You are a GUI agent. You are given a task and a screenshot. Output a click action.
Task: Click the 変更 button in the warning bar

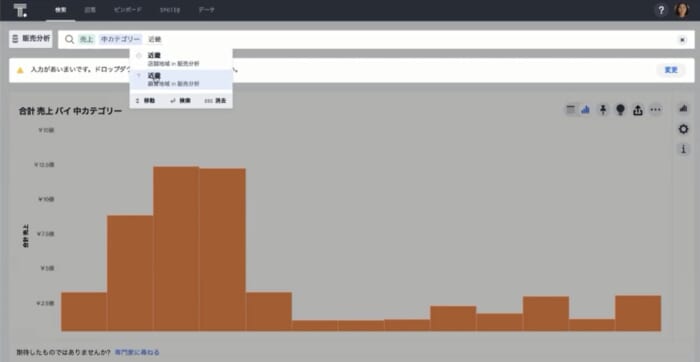pyautogui.click(x=671, y=70)
